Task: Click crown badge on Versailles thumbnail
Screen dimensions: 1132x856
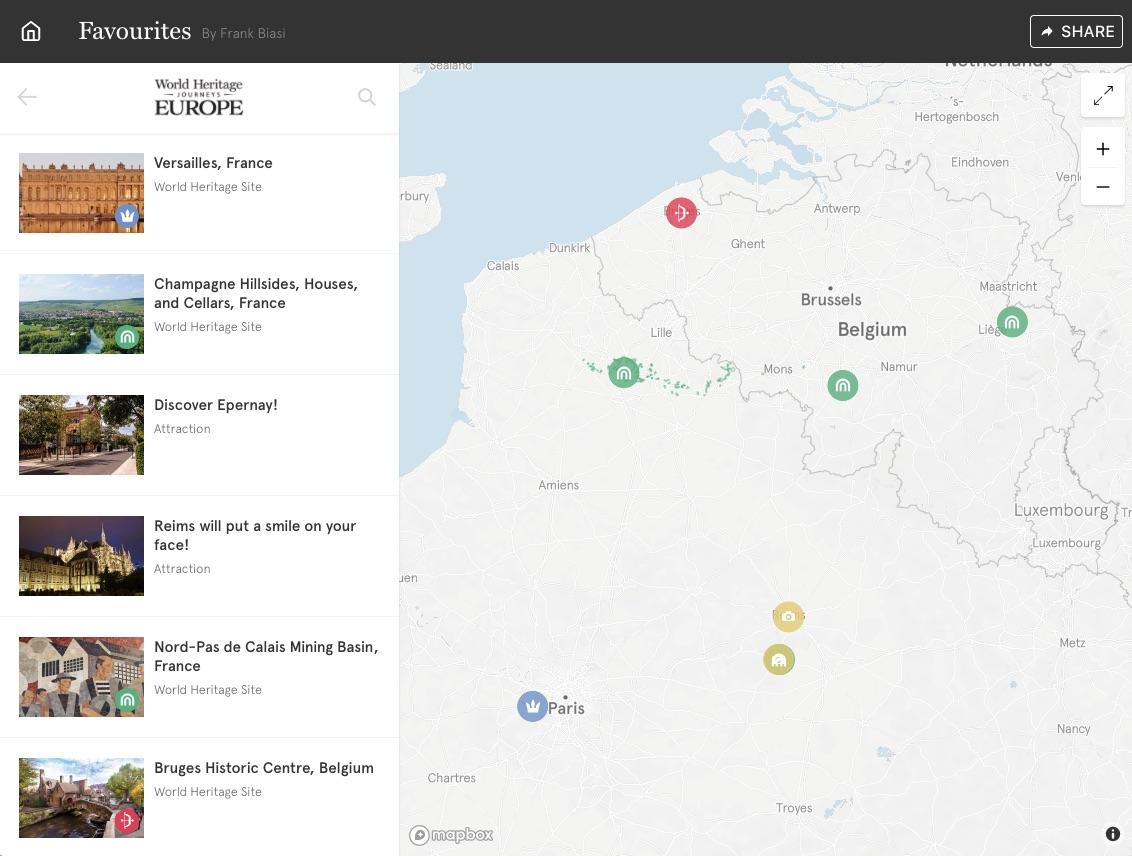Action: point(127,215)
